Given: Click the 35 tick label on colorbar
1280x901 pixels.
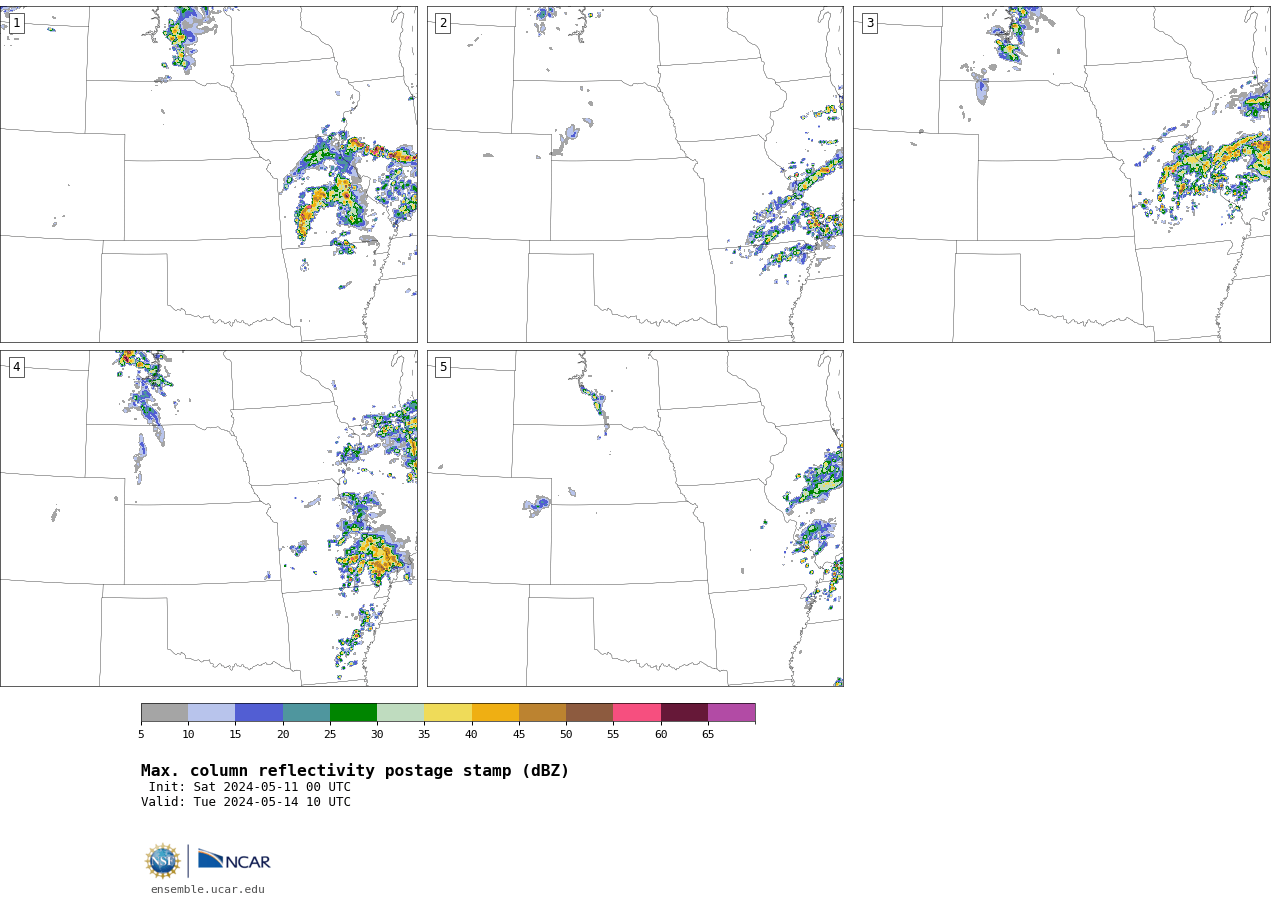Looking at the screenshot, I should pyautogui.click(x=424, y=735).
